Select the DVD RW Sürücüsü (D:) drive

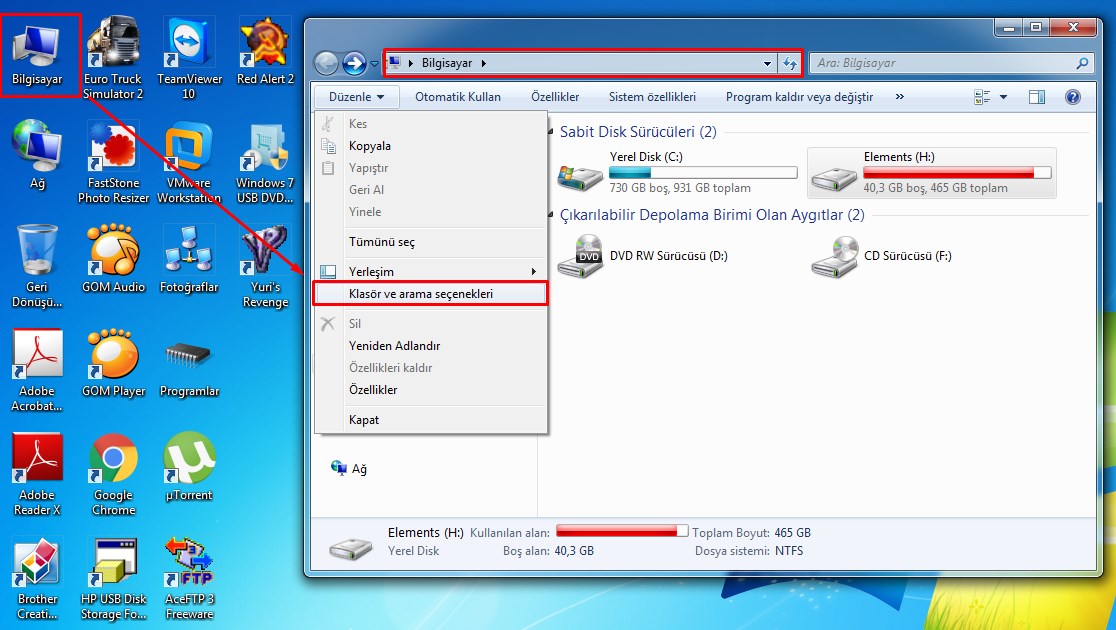click(x=581, y=256)
